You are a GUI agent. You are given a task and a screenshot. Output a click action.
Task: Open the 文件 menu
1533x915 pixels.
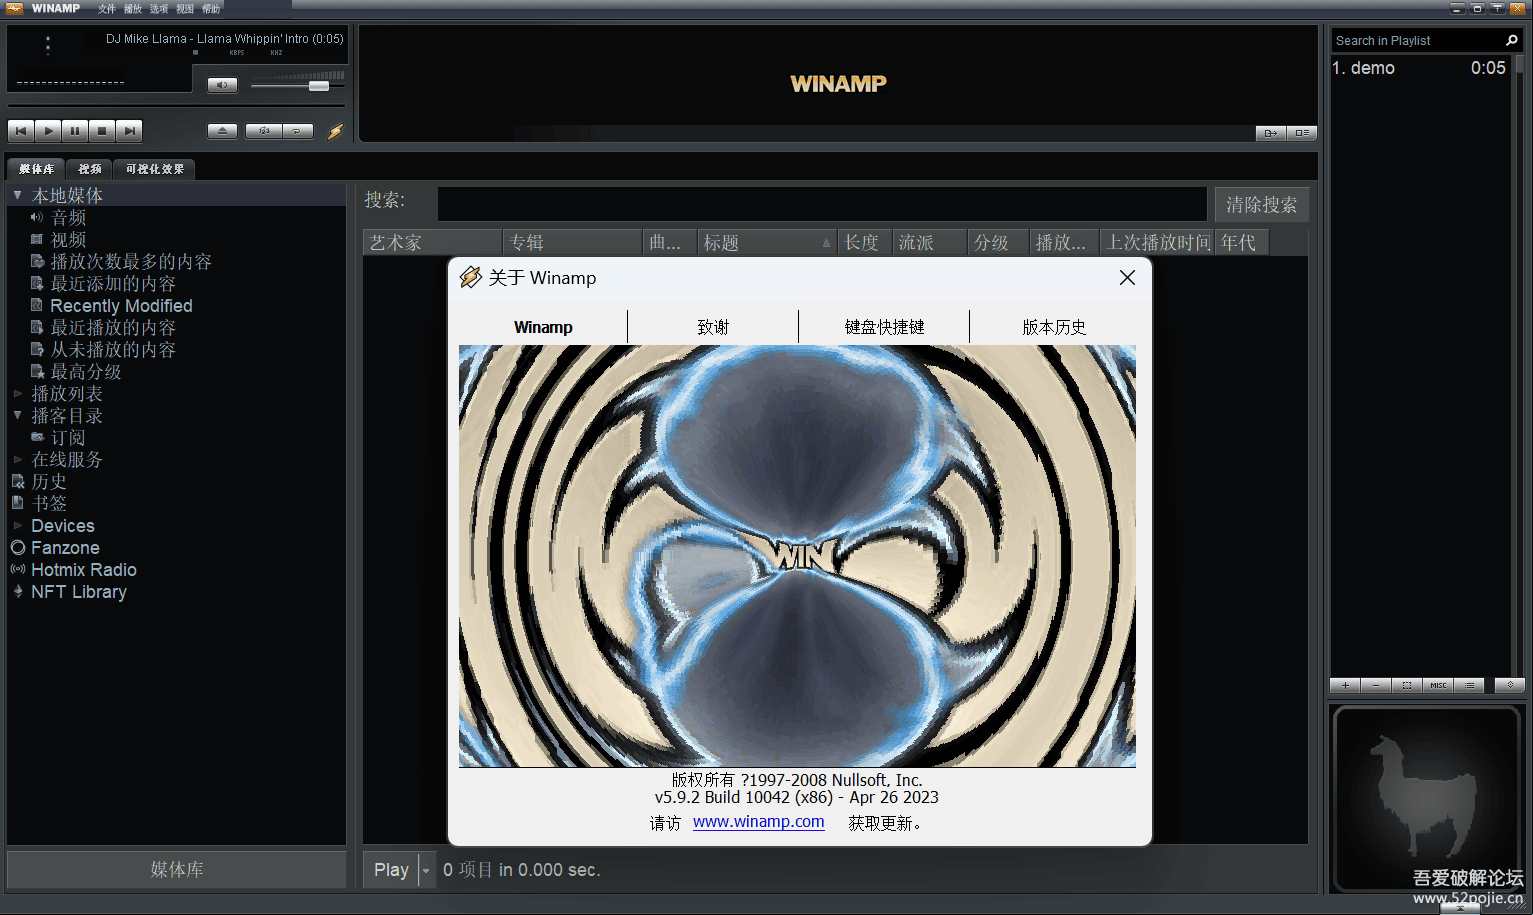(x=106, y=8)
